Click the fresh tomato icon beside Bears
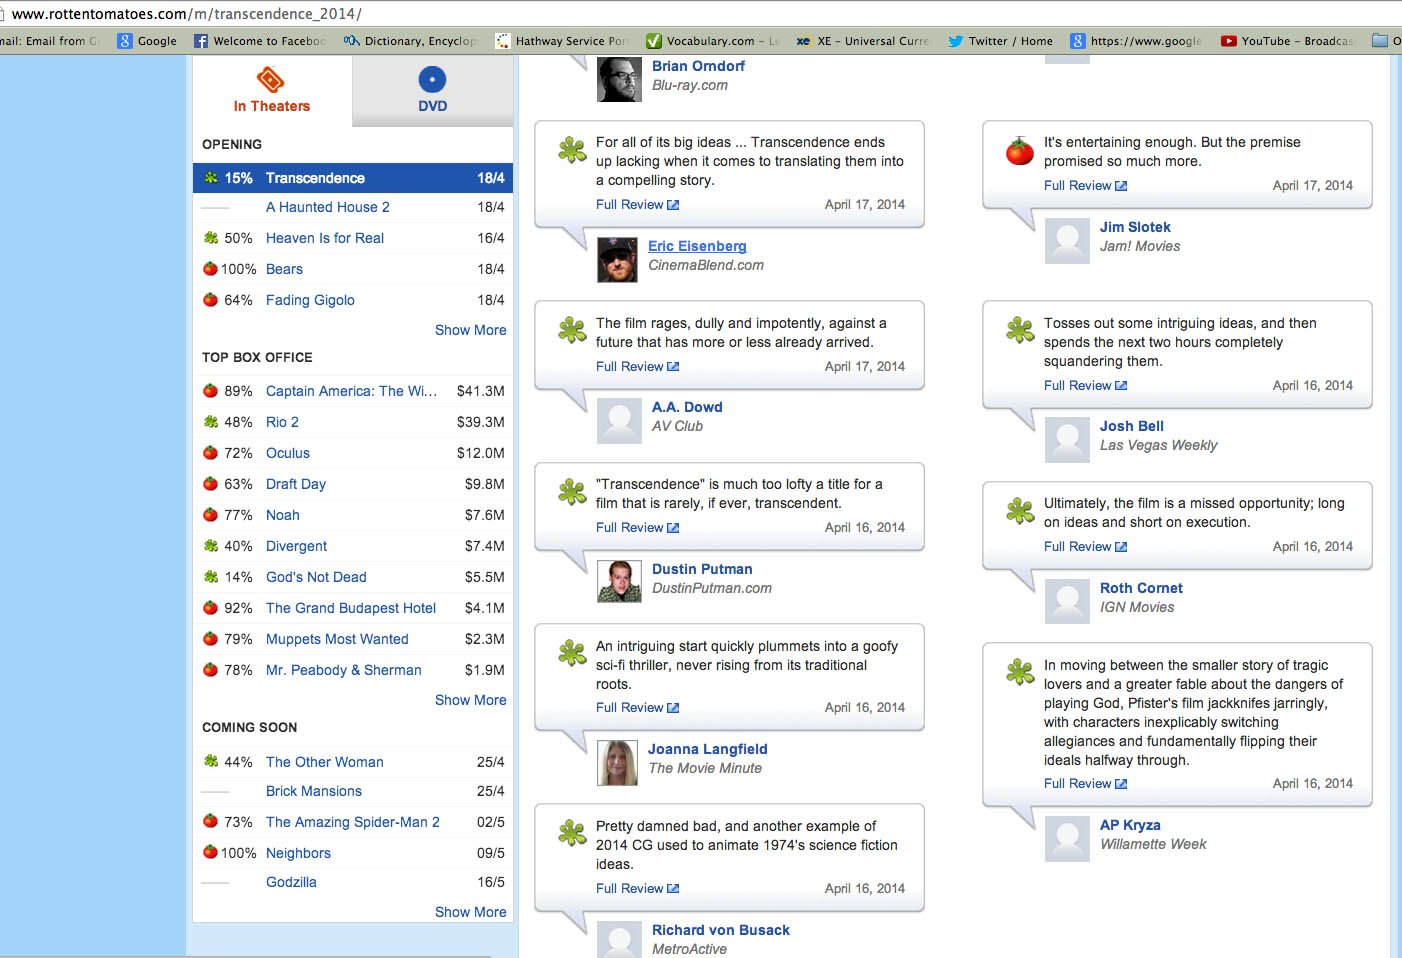This screenshot has width=1402, height=958. click(x=210, y=268)
